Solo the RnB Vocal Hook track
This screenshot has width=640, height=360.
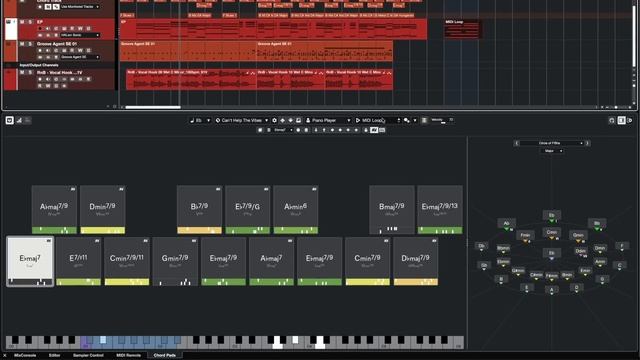point(30,73)
